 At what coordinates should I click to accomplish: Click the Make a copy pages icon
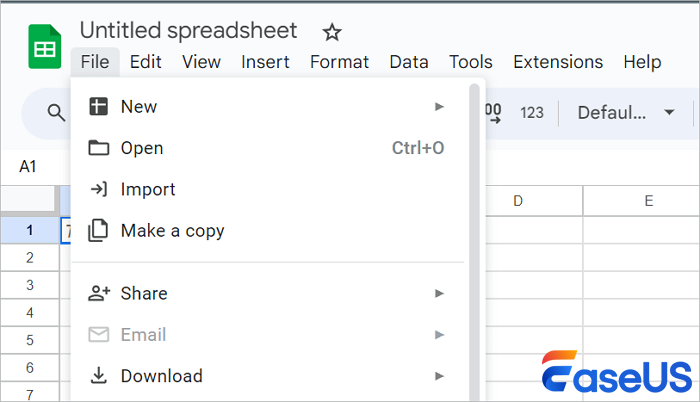tap(98, 230)
